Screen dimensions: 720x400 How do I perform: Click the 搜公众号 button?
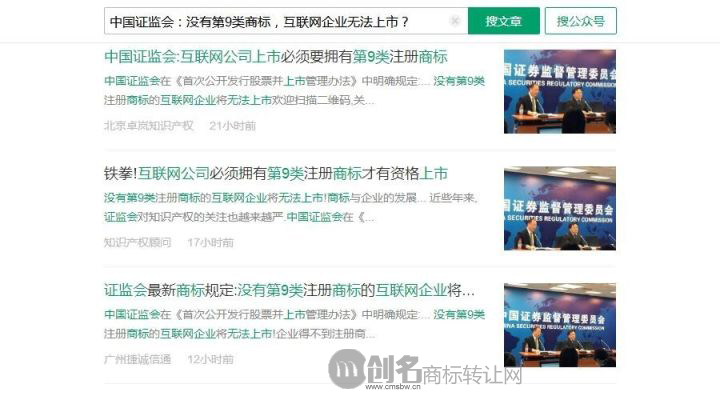(x=580, y=21)
